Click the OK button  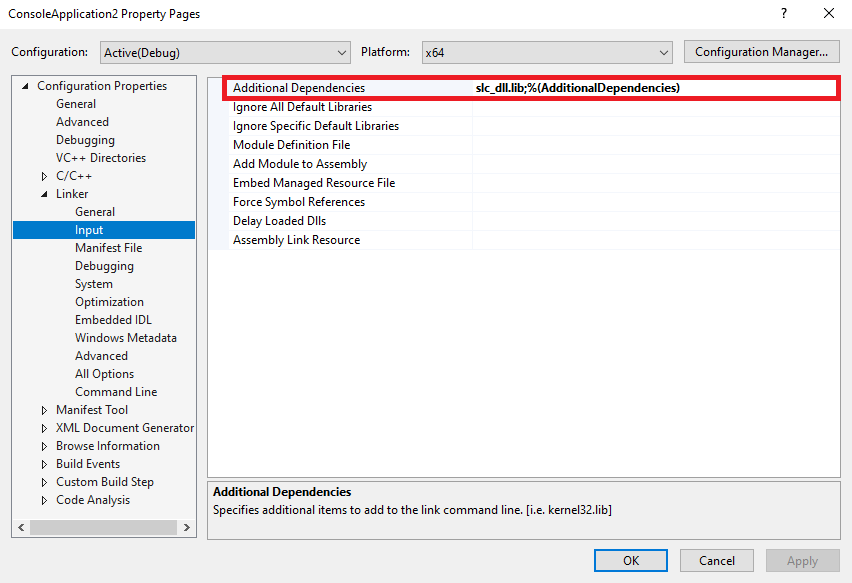[630, 561]
